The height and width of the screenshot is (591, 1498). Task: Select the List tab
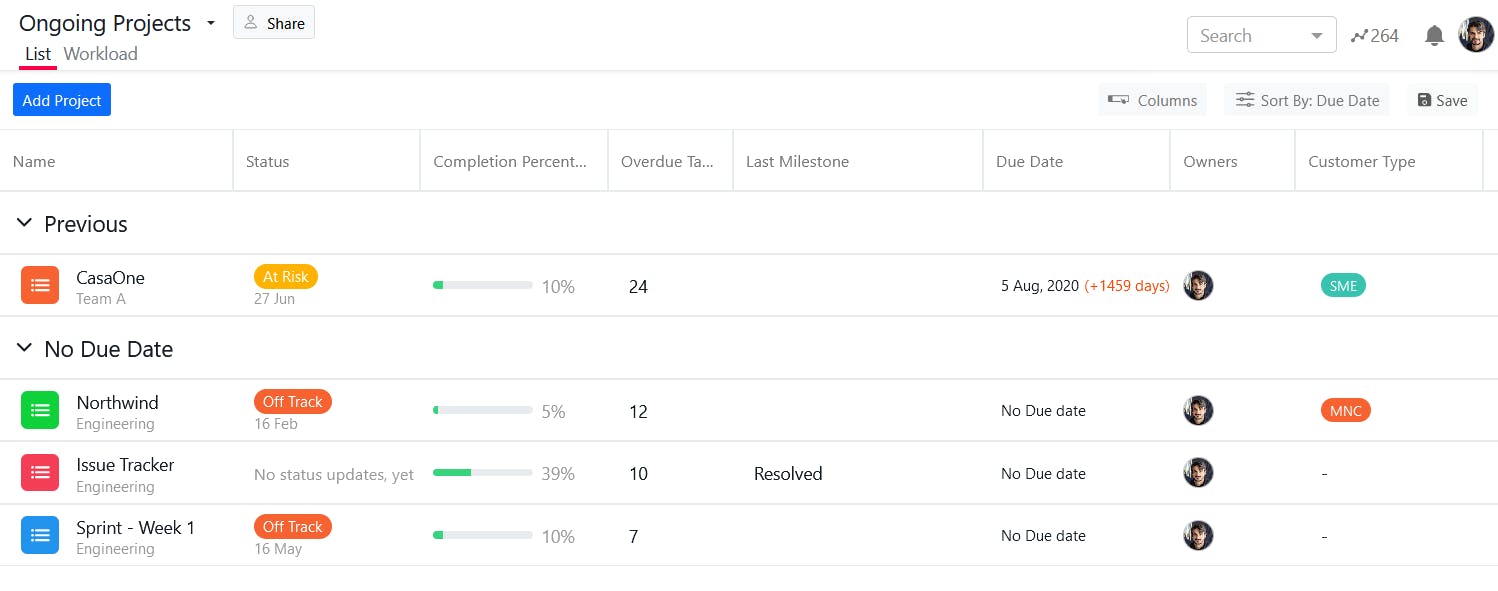[x=37, y=54]
